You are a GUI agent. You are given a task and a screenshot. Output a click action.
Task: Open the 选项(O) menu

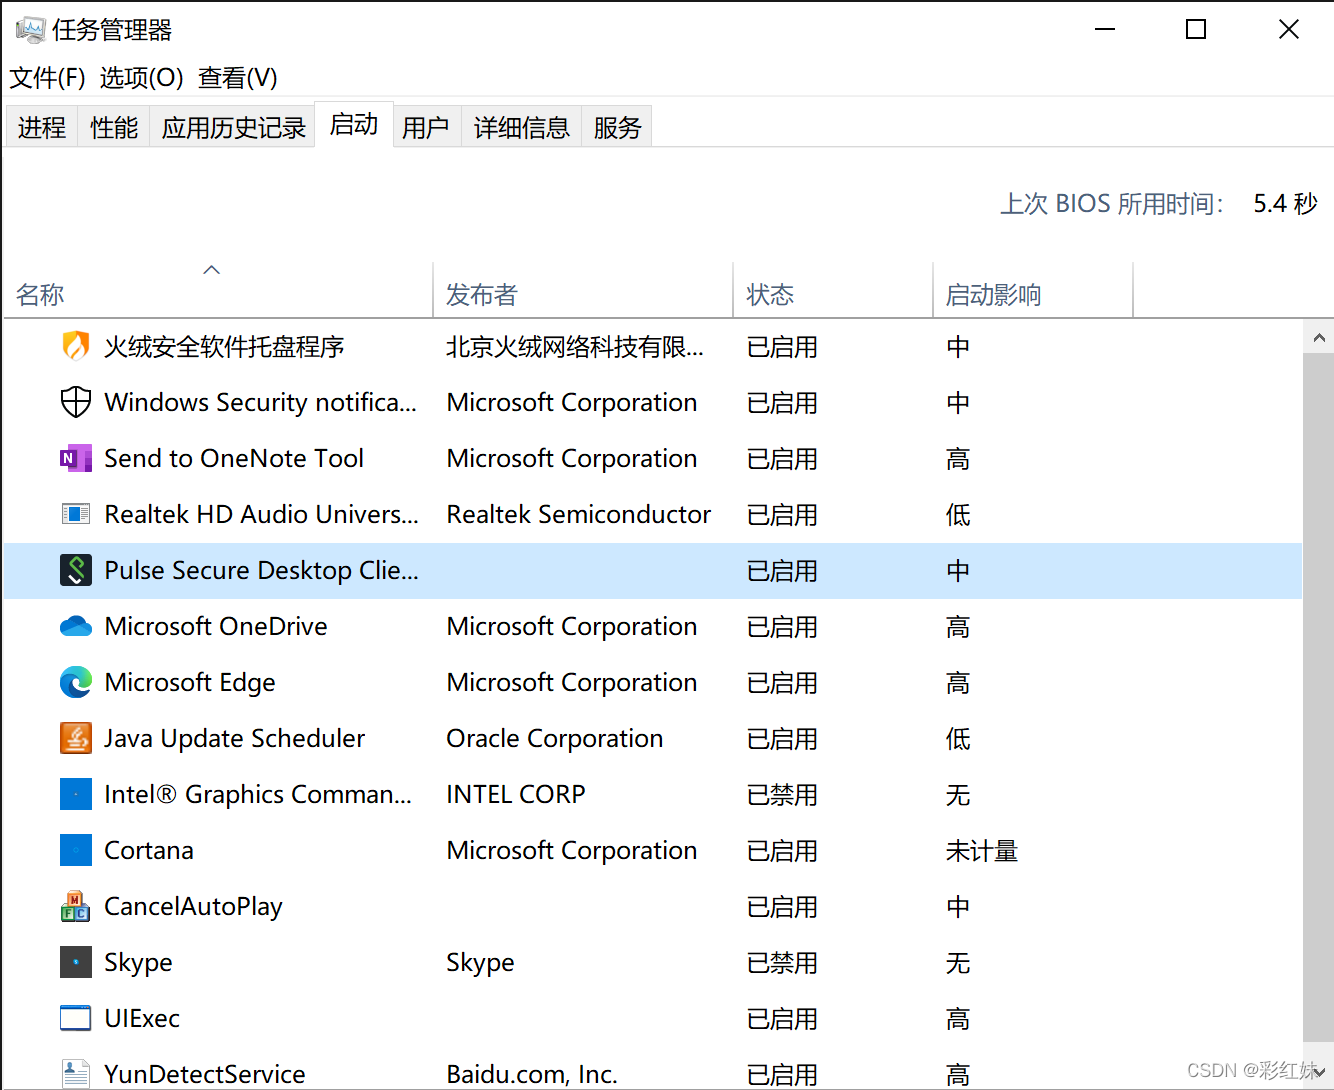tap(142, 78)
